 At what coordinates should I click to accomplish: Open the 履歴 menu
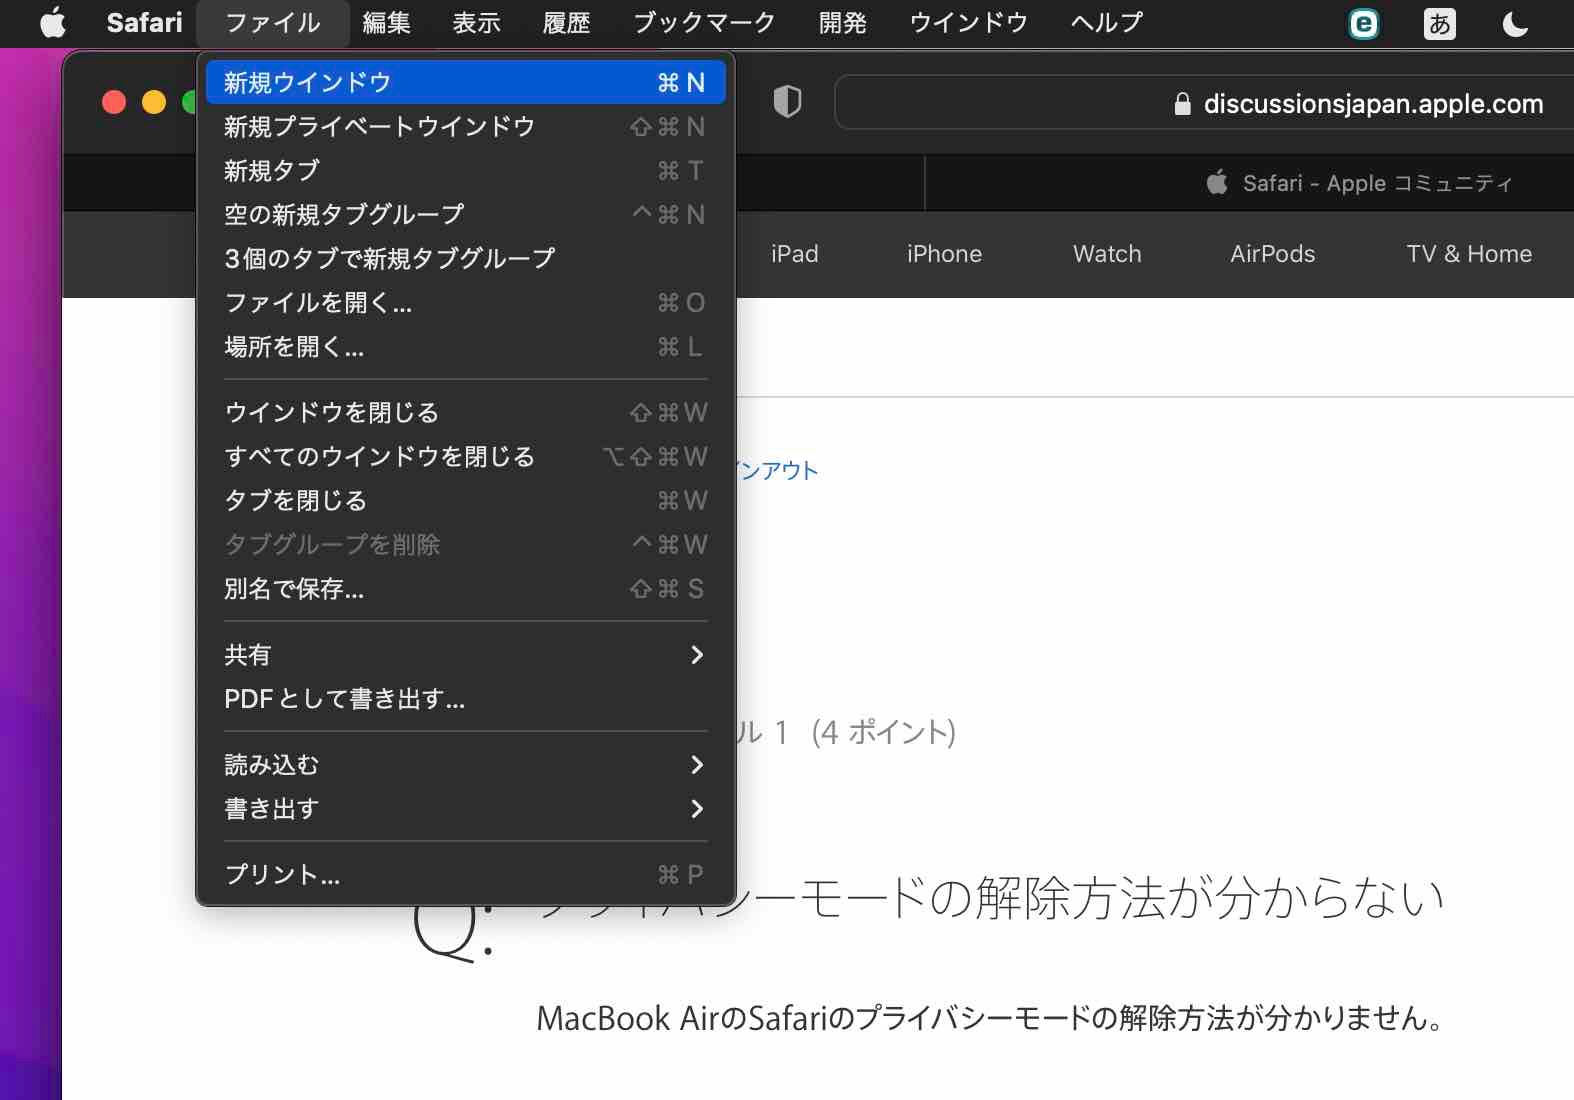pos(566,22)
